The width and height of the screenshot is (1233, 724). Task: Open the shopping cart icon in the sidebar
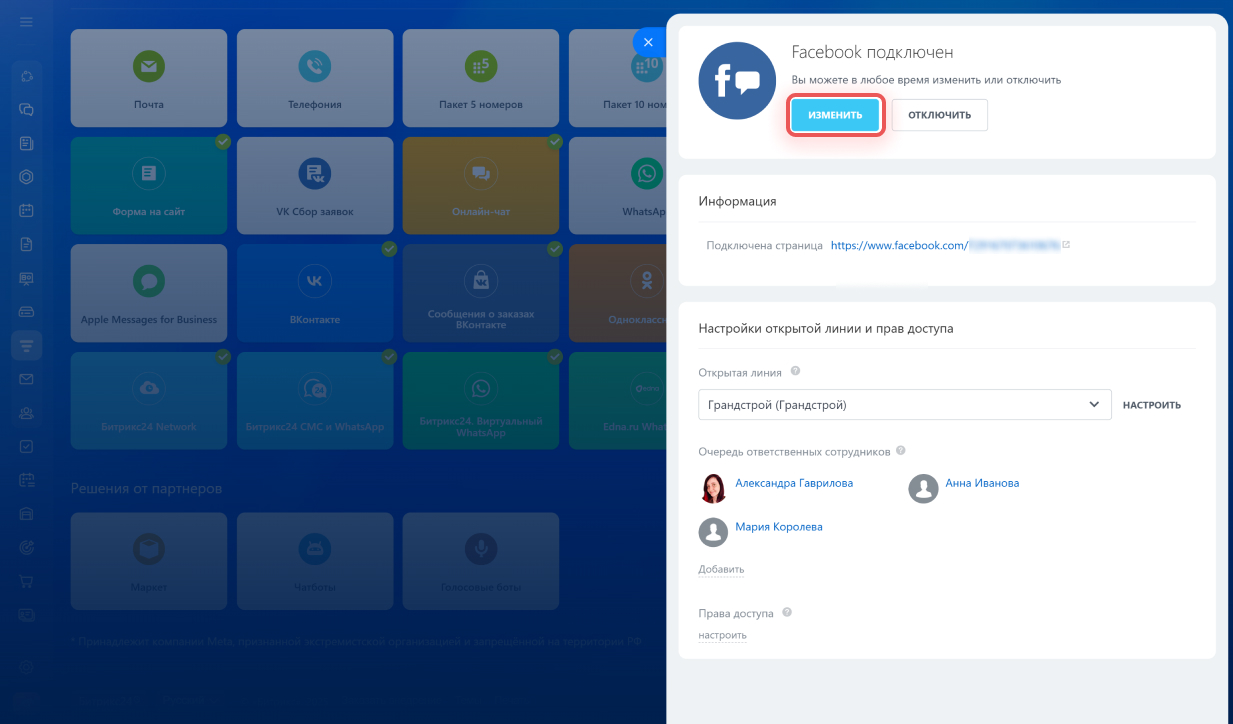[26, 580]
